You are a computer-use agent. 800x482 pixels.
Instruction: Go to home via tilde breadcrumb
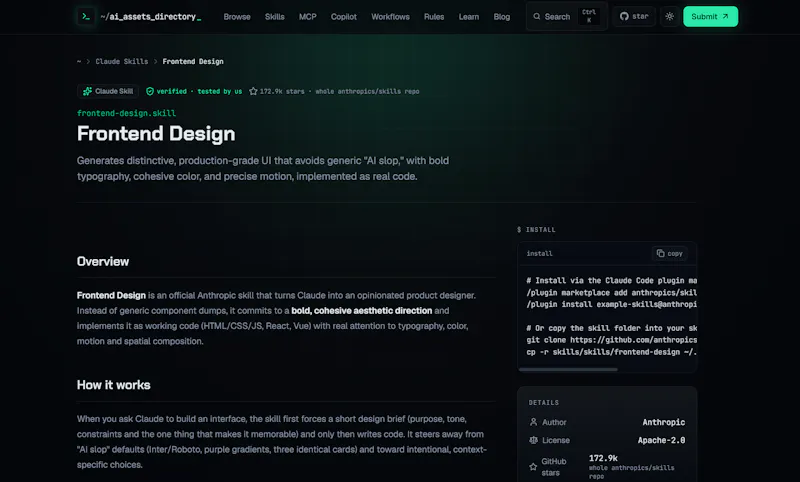(x=79, y=61)
